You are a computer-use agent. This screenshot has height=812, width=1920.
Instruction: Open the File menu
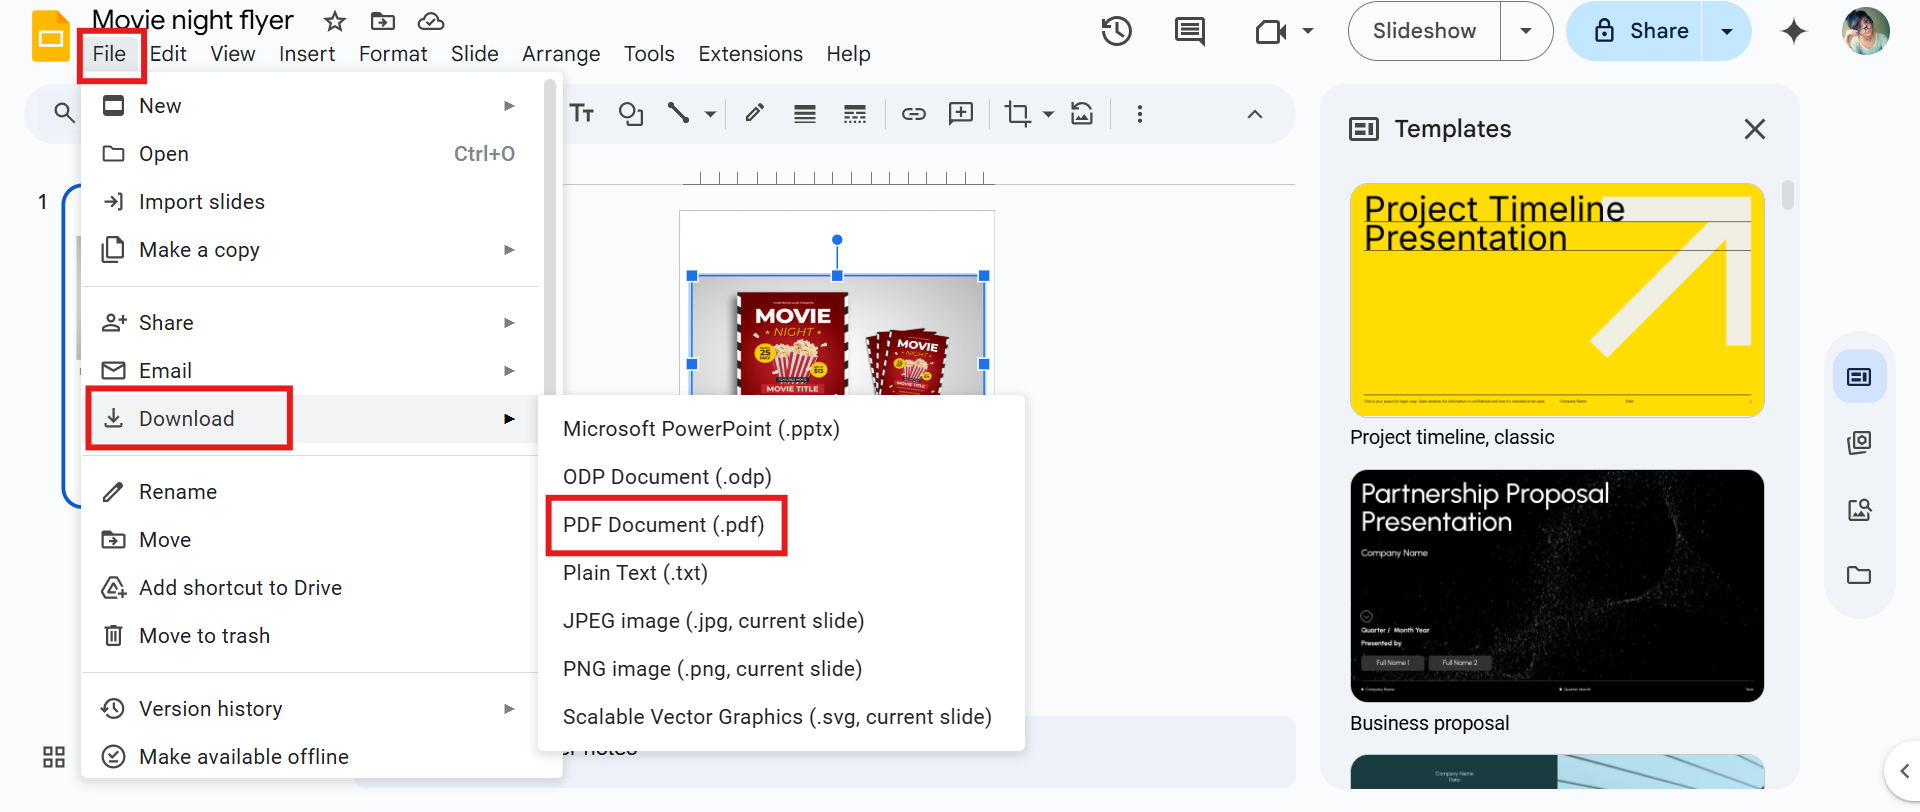pyautogui.click(x=110, y=54)
